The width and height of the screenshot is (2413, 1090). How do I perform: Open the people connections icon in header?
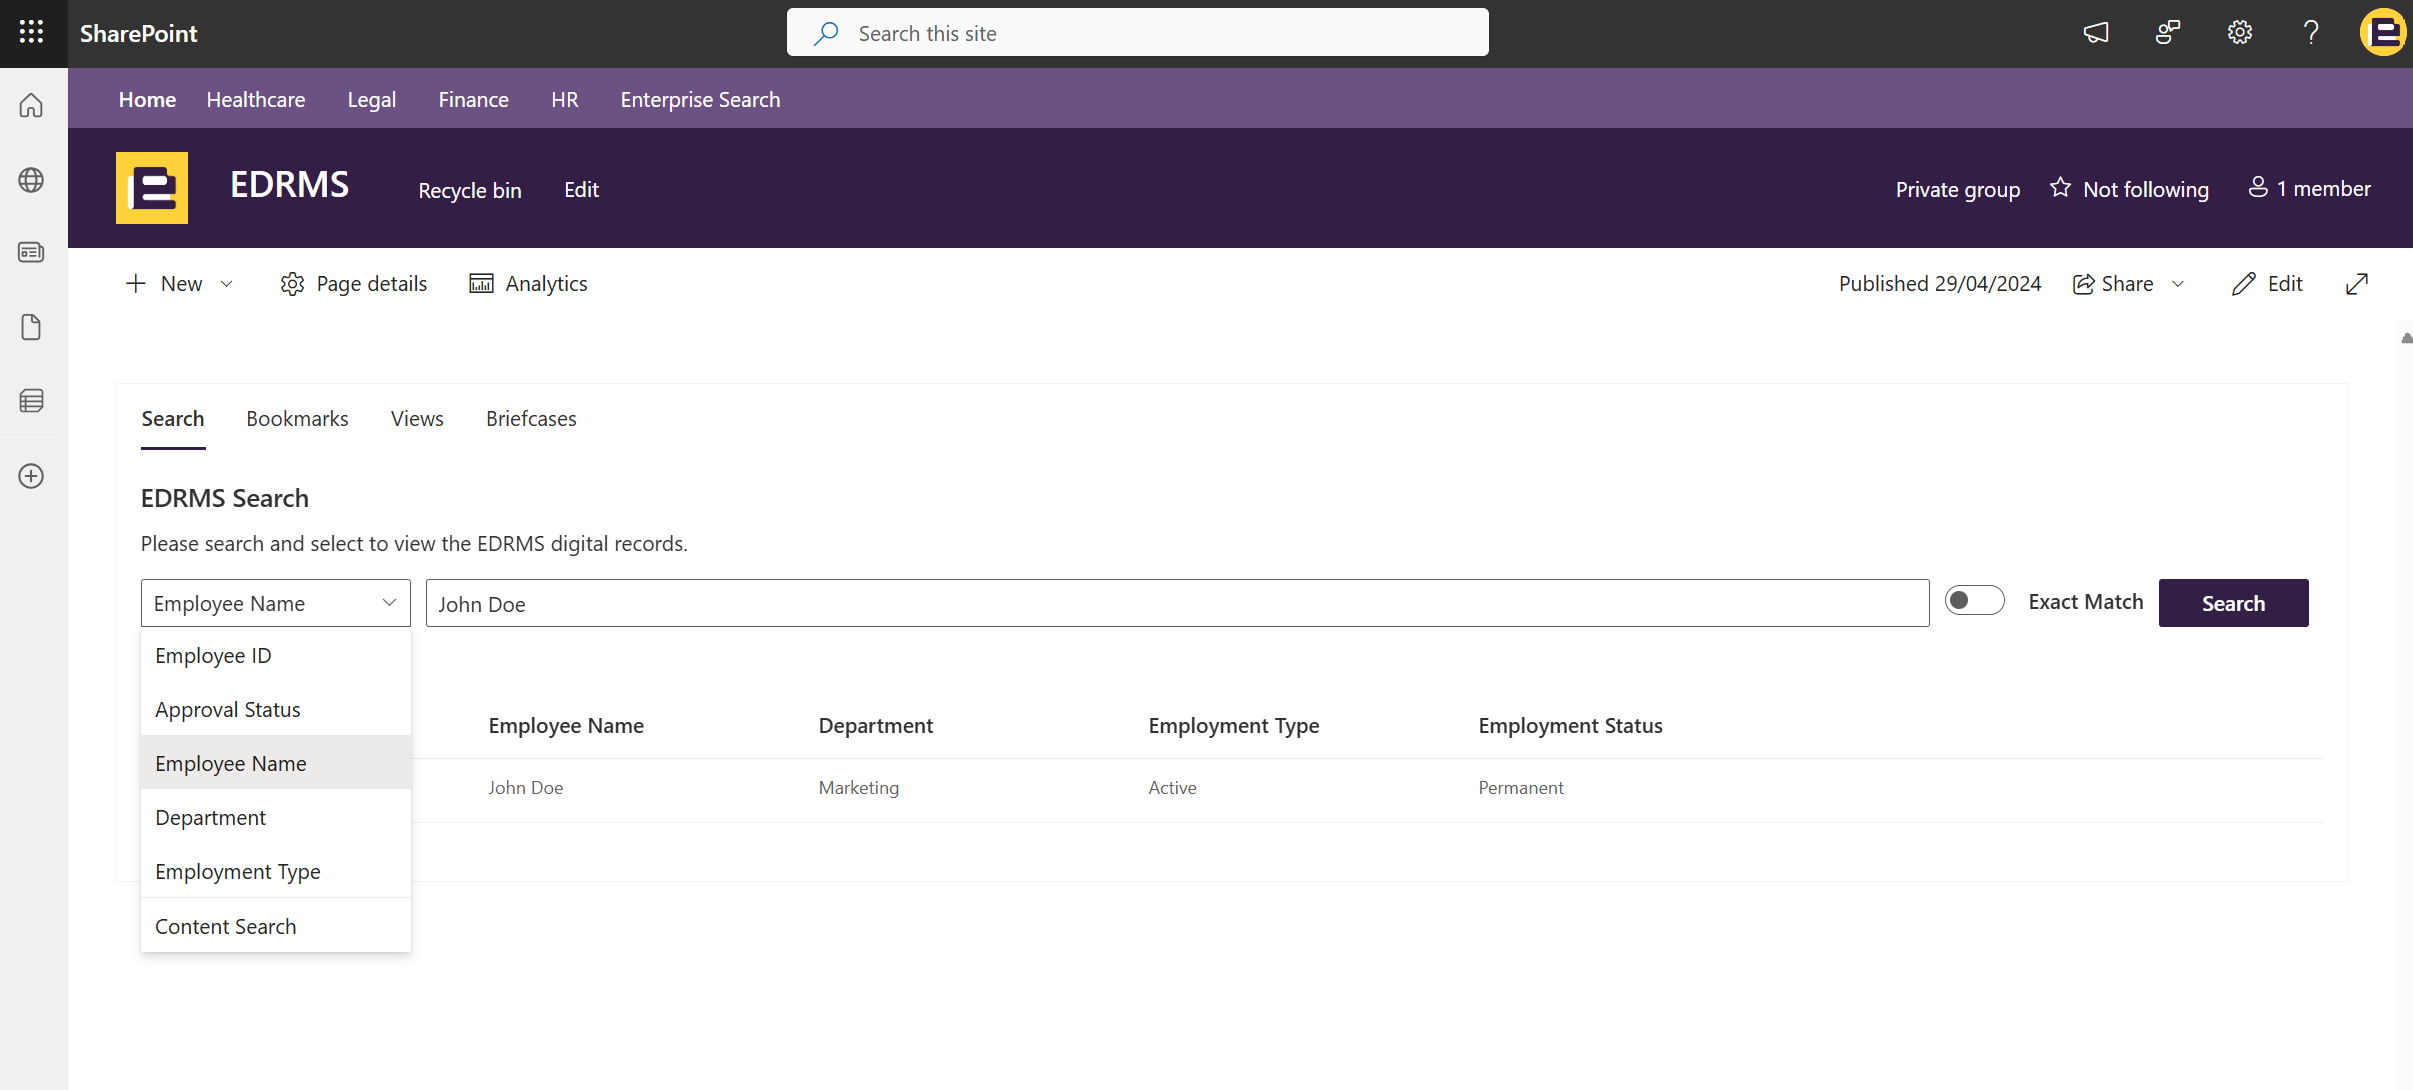(2168, 33)
